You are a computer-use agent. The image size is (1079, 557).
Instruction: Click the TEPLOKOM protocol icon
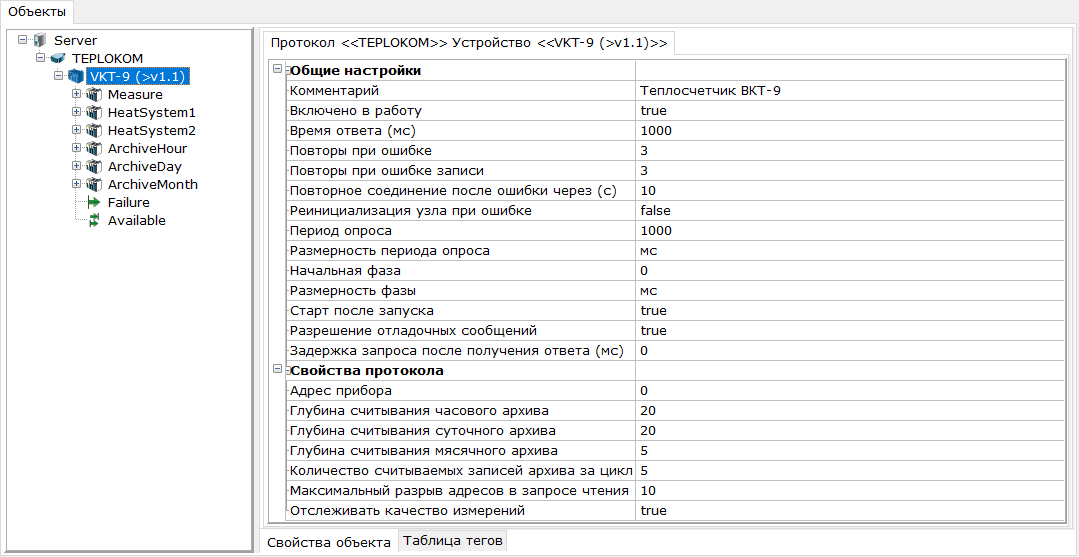58,59
